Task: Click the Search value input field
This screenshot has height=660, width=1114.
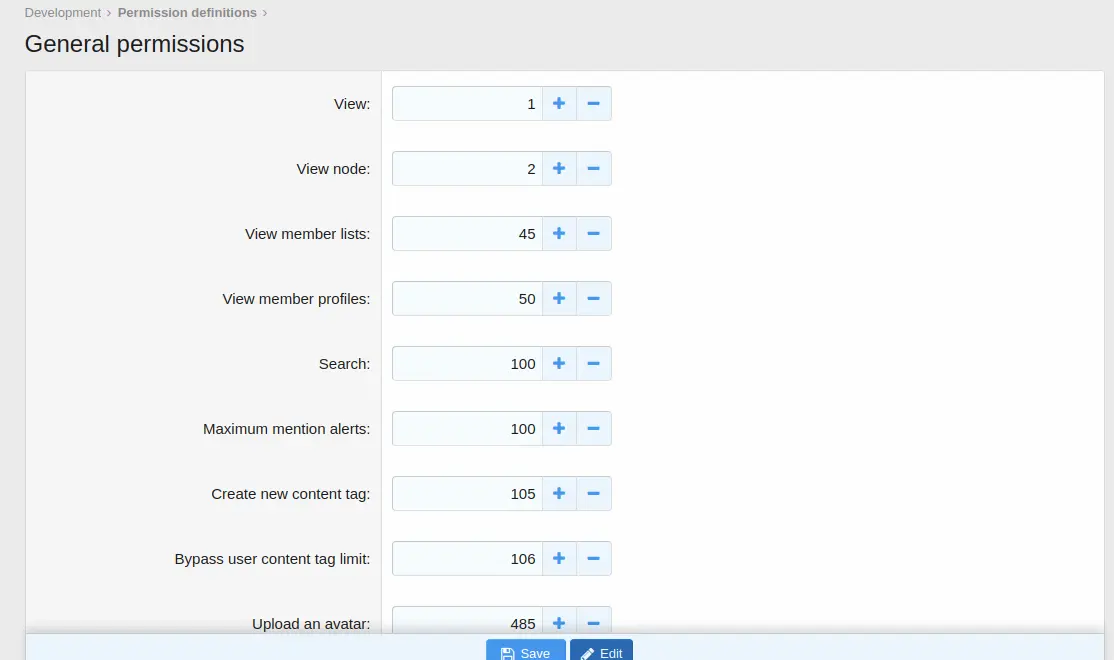Action: [467, 364]
